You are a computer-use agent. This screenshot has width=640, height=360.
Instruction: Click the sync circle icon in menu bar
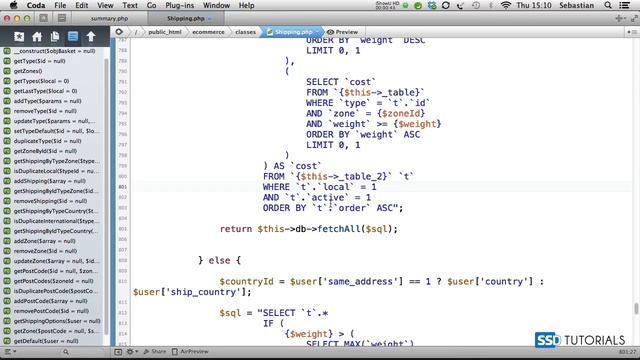coord(446,5)
